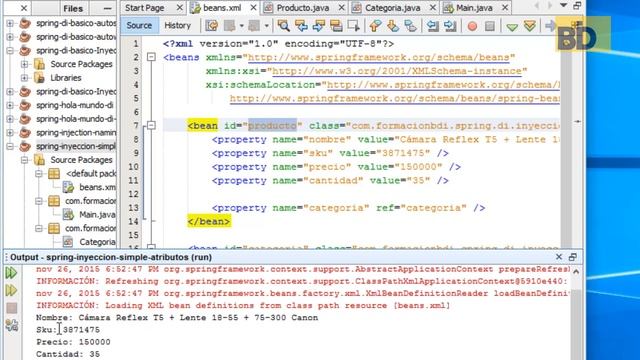
Task: Open forward-navigation history dropdown arrow
Action: (x=266, y=26)
